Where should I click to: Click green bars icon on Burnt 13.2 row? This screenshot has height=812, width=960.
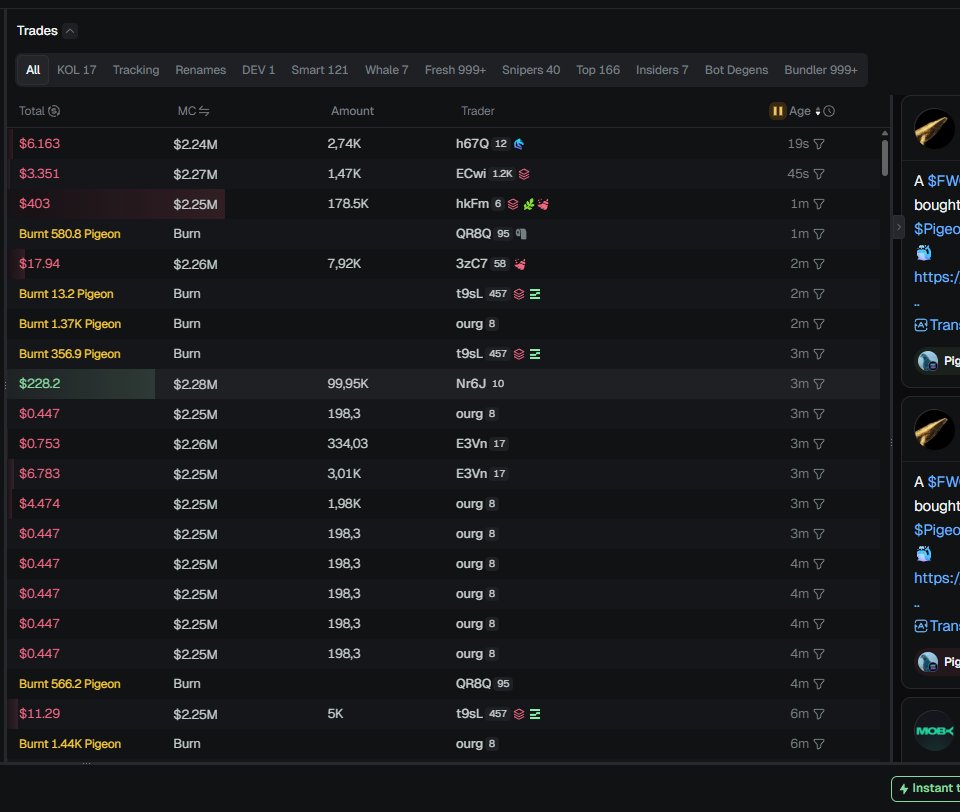pyautogui.click(x=534, y=294)
